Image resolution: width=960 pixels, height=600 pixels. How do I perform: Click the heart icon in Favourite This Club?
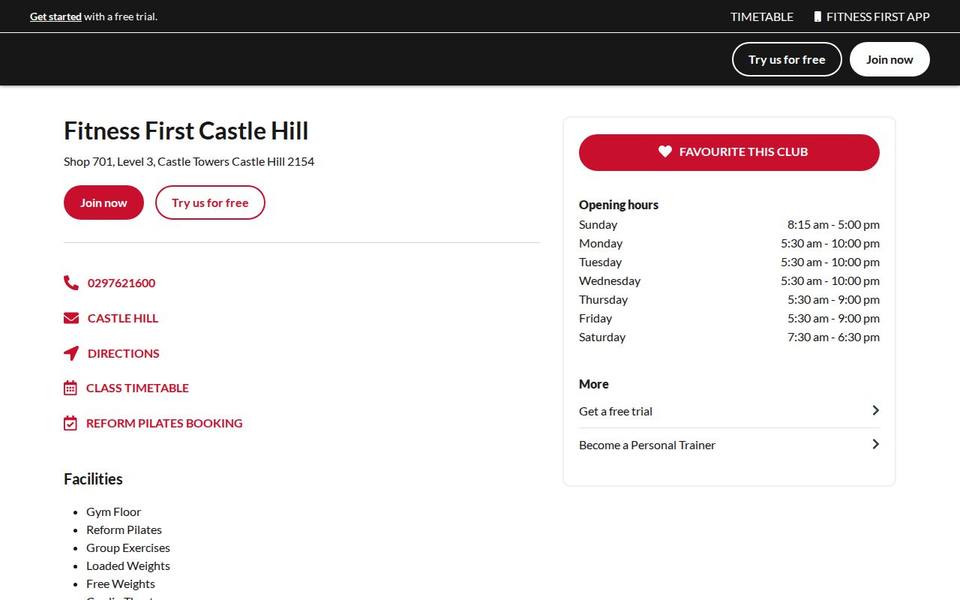pyautogui.click(x=665, y=151)
